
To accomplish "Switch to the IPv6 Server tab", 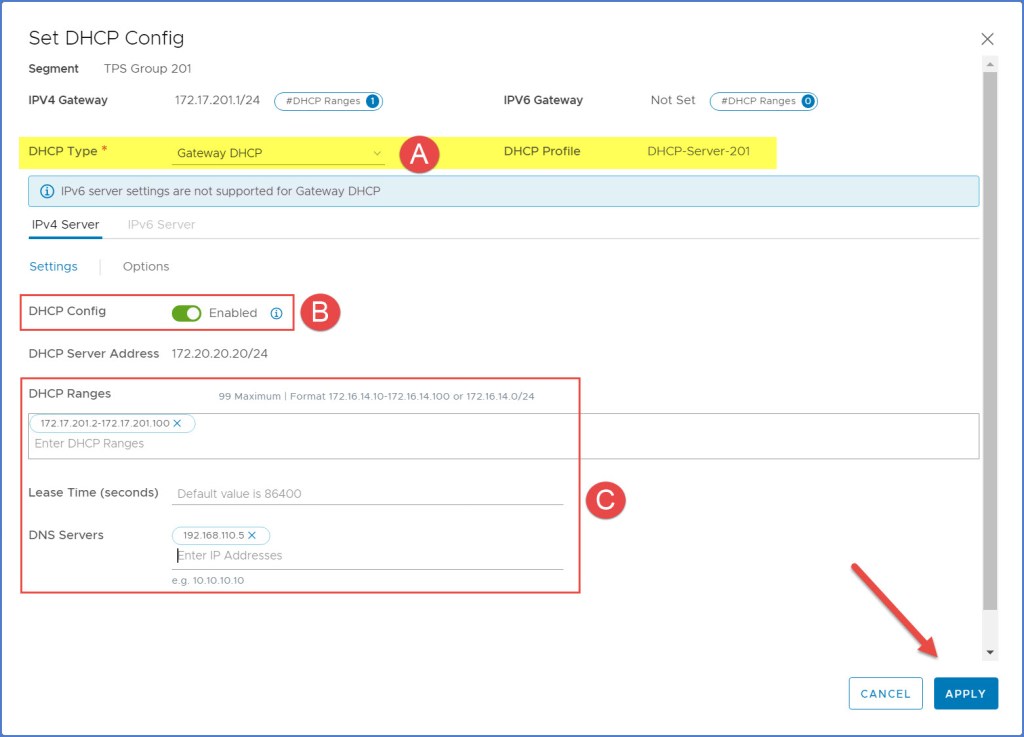I will click(x=161, y=225).
